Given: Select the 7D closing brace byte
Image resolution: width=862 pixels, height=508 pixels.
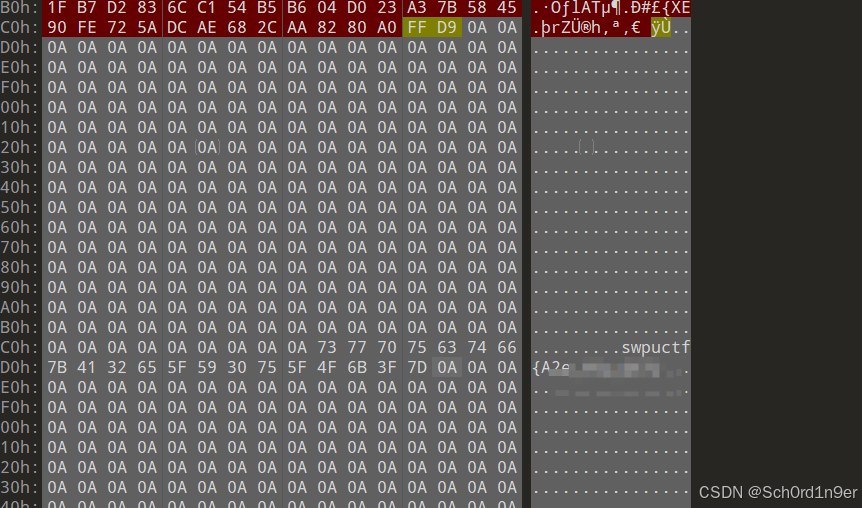Looking at the screenshot, I should pyautogui.click(x=417, y=367).
